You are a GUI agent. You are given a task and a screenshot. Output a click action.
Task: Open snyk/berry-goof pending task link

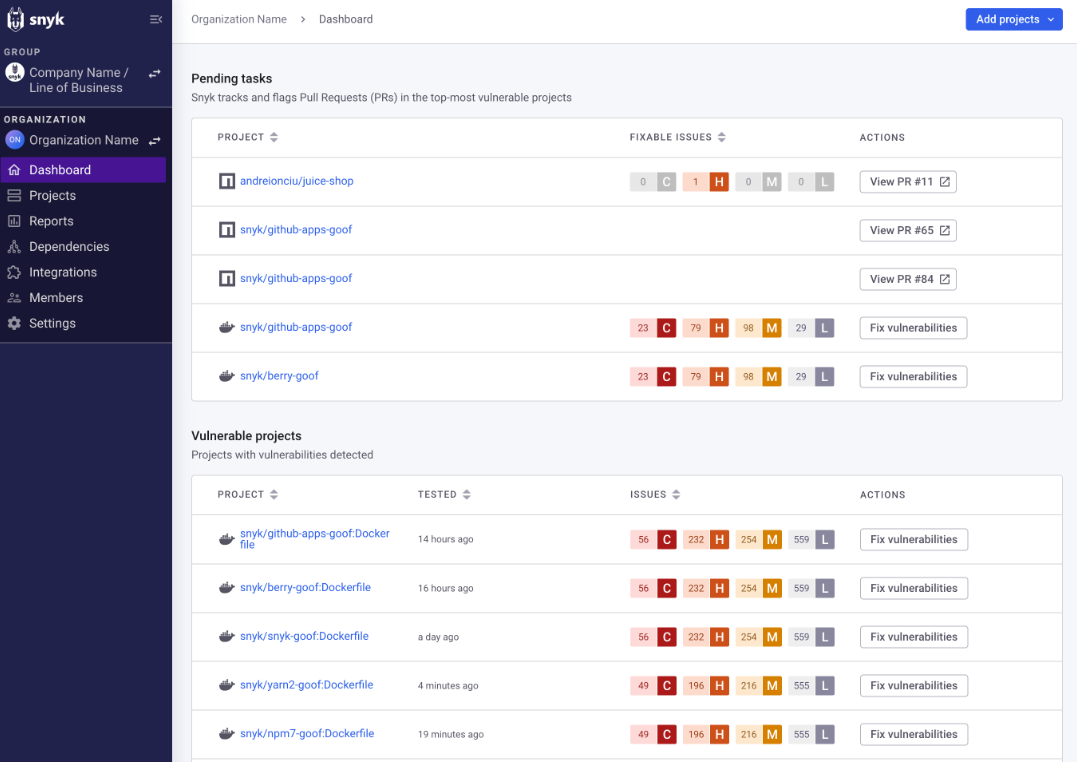click(279, 377)
